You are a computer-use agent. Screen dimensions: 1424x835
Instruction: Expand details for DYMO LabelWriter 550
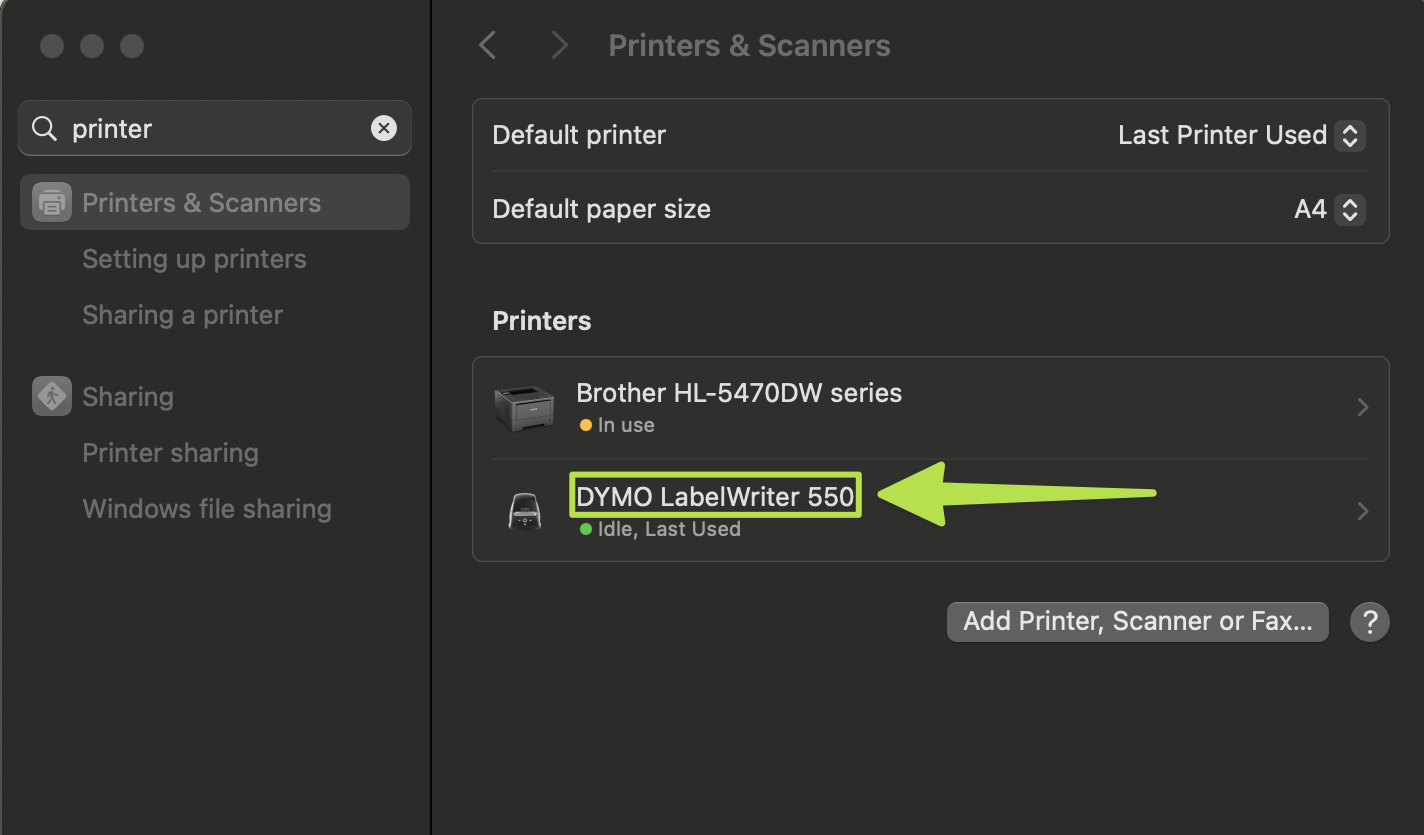tap(1362, 510)
